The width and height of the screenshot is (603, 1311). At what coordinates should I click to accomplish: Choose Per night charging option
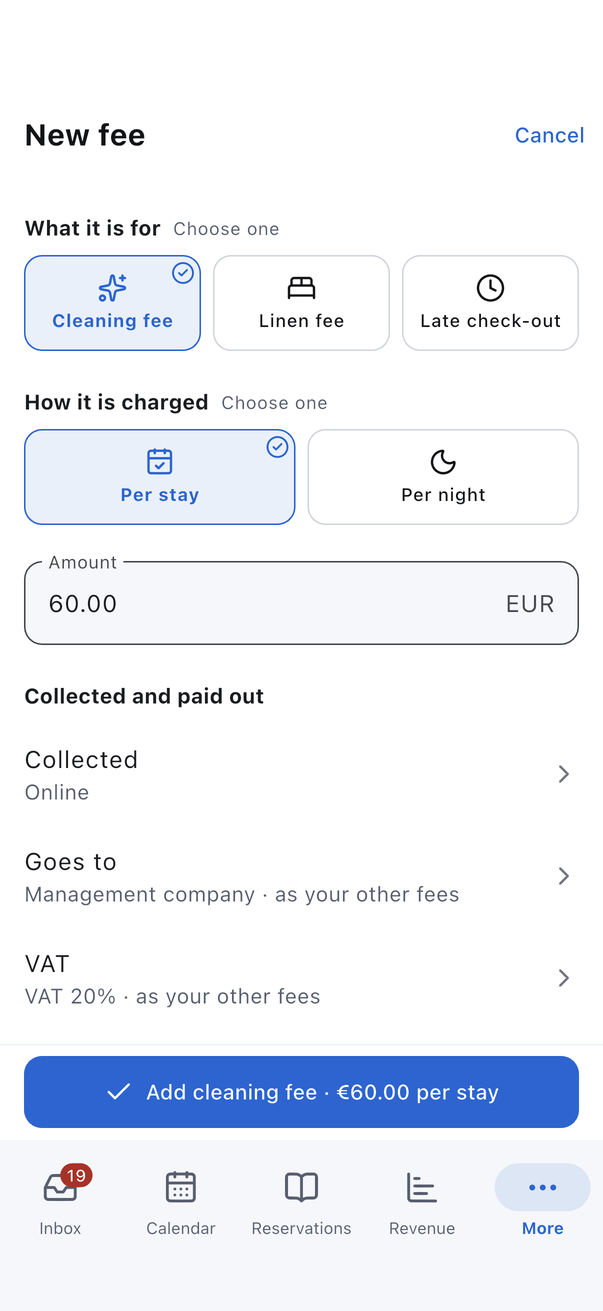click(x=443, y=477)
